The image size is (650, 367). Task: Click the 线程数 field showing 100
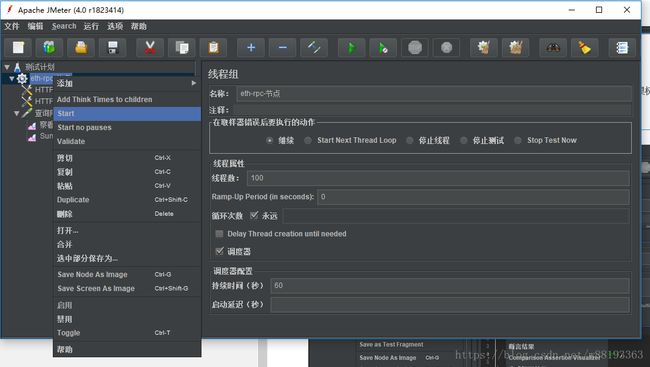pos(438,178)
